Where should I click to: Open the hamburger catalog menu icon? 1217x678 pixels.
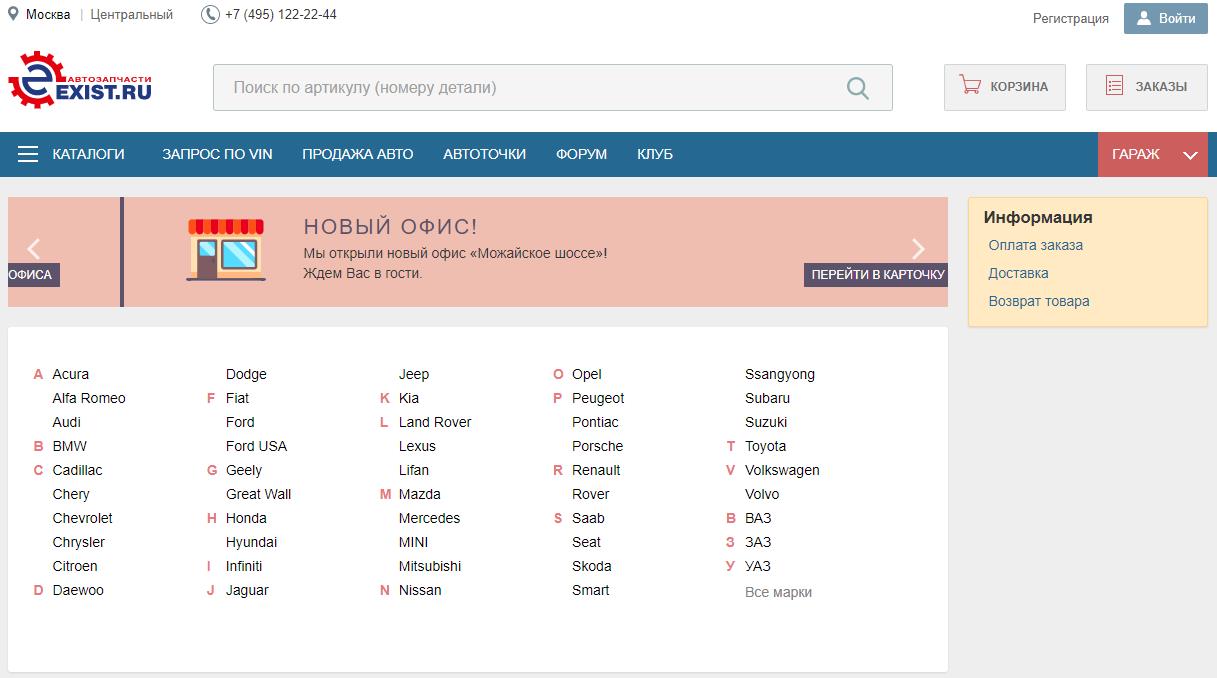(28, 154)
